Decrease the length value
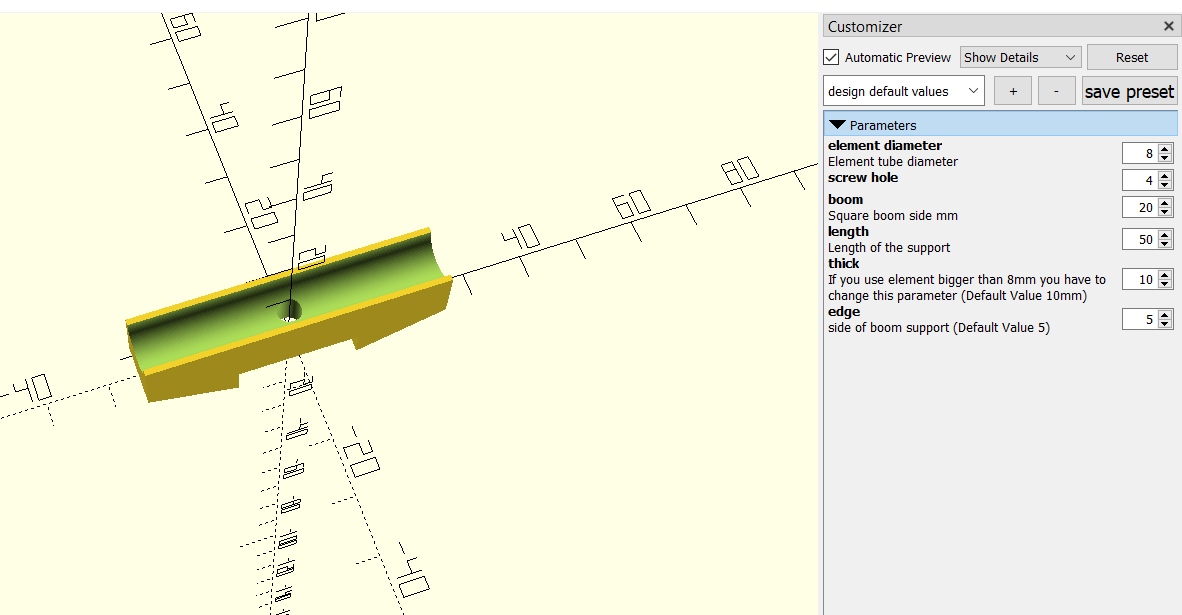 (x=1165, y=244)
